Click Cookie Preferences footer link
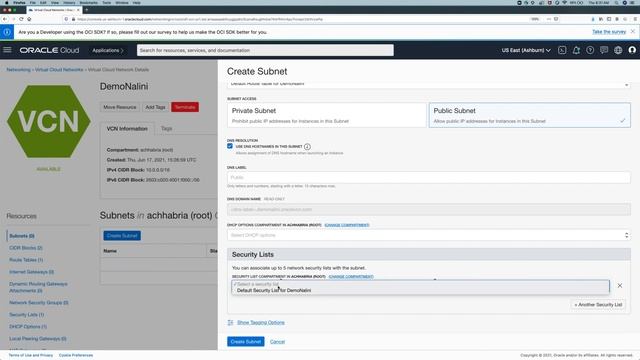Screen dimensions: 640x360 point(76,355)
